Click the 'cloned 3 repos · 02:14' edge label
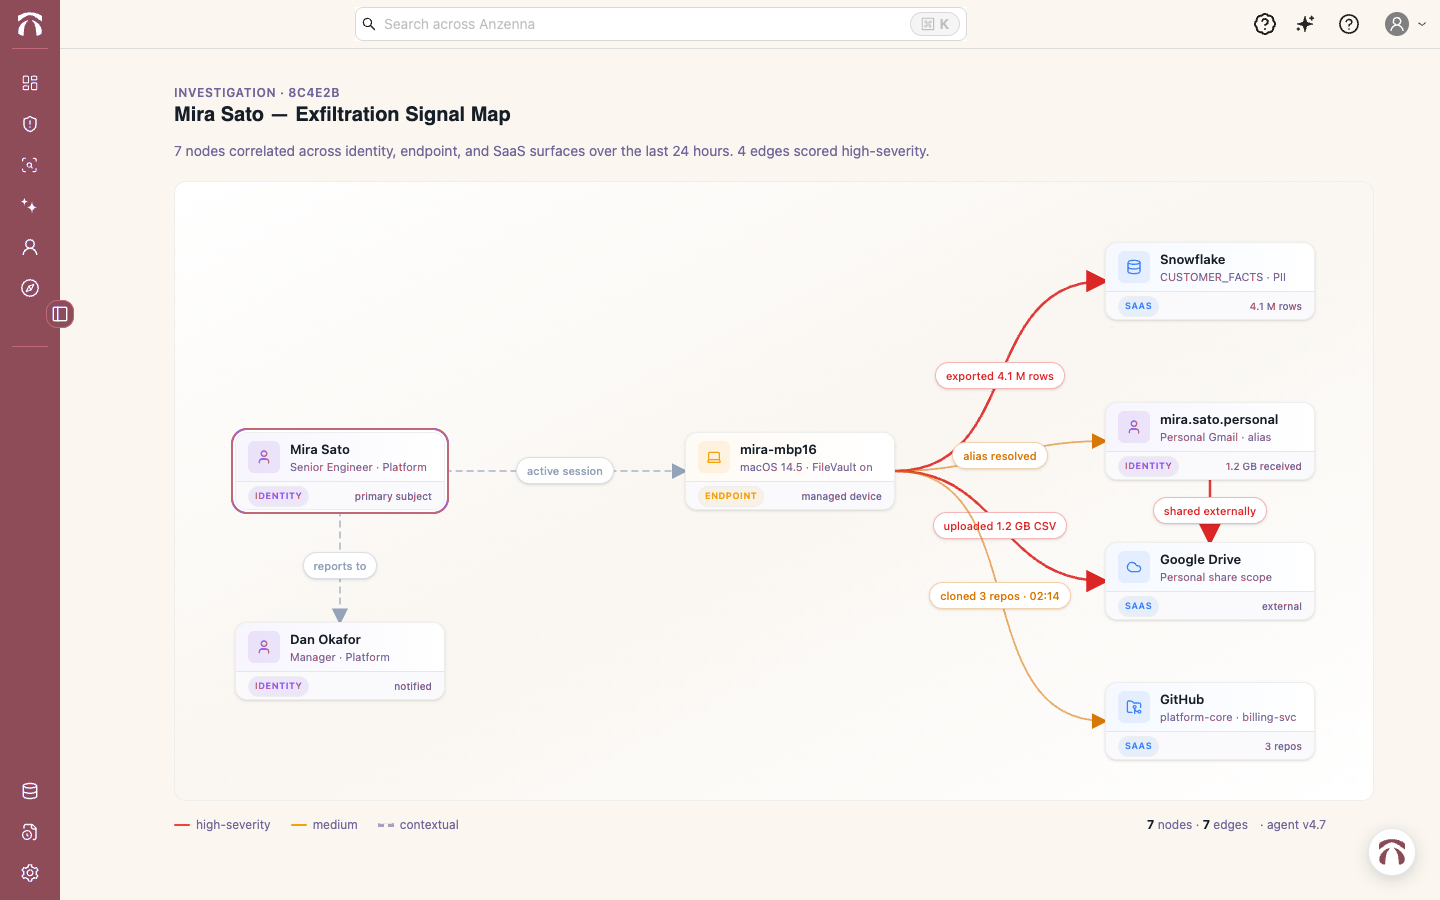 click(x=1000, y=596)
